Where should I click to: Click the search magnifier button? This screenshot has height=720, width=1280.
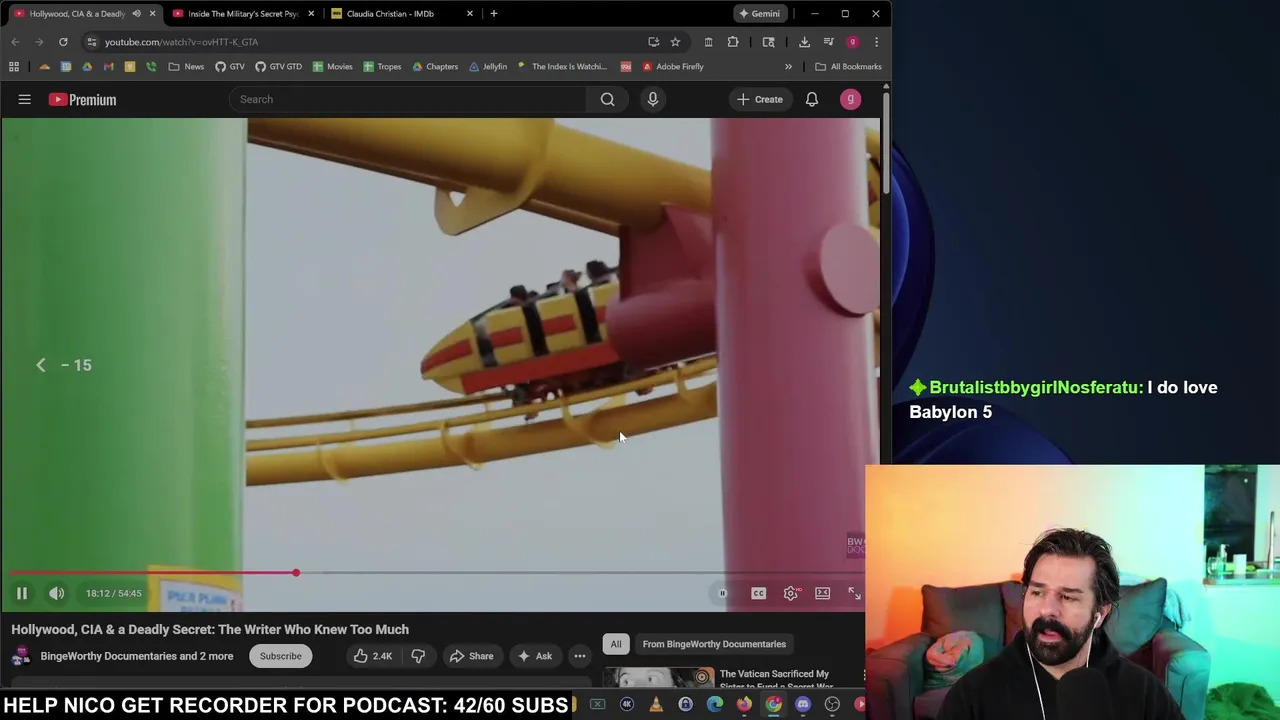(607, 99)
